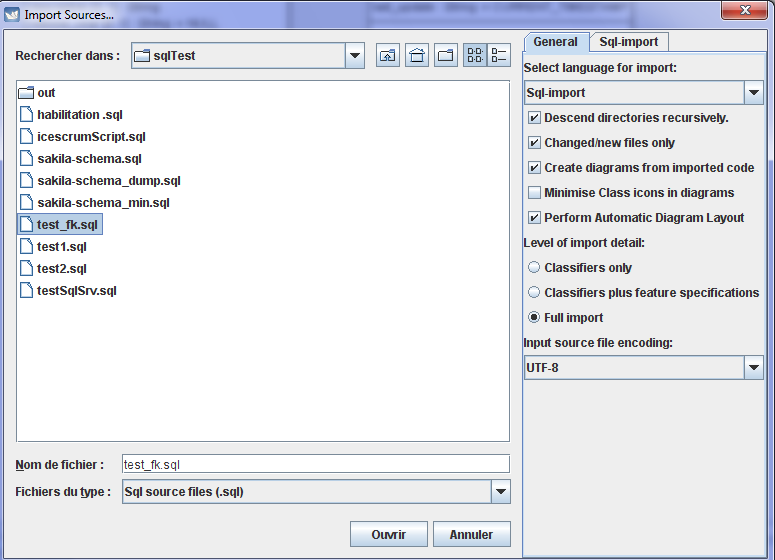Toggle Perform Automatic Diagram Layout checkbox
The width and height of the screenshot is (775, 560).
point(534,217)
